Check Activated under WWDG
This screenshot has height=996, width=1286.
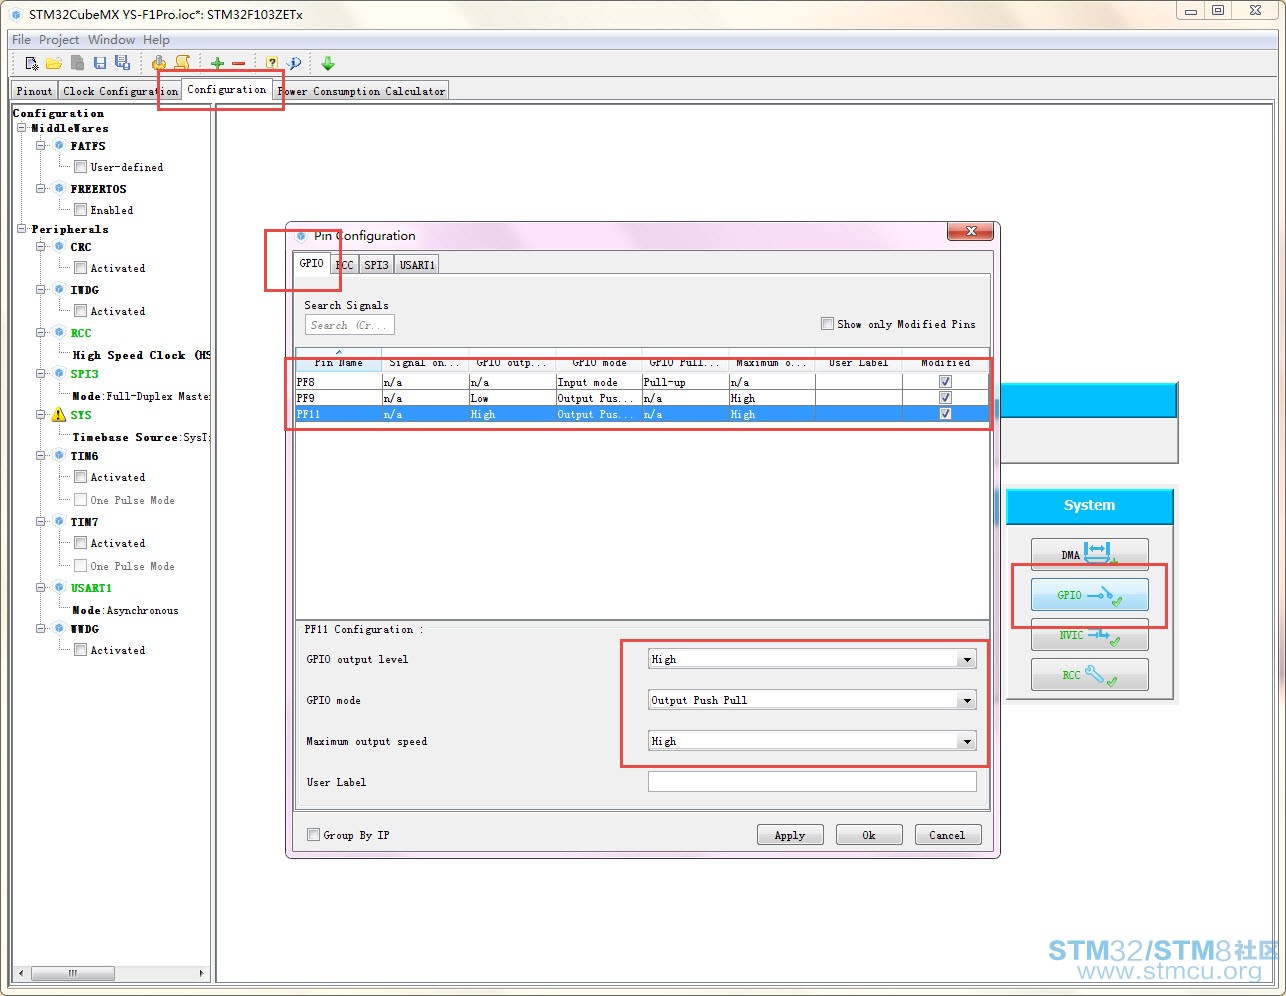[x=80, y=649]
